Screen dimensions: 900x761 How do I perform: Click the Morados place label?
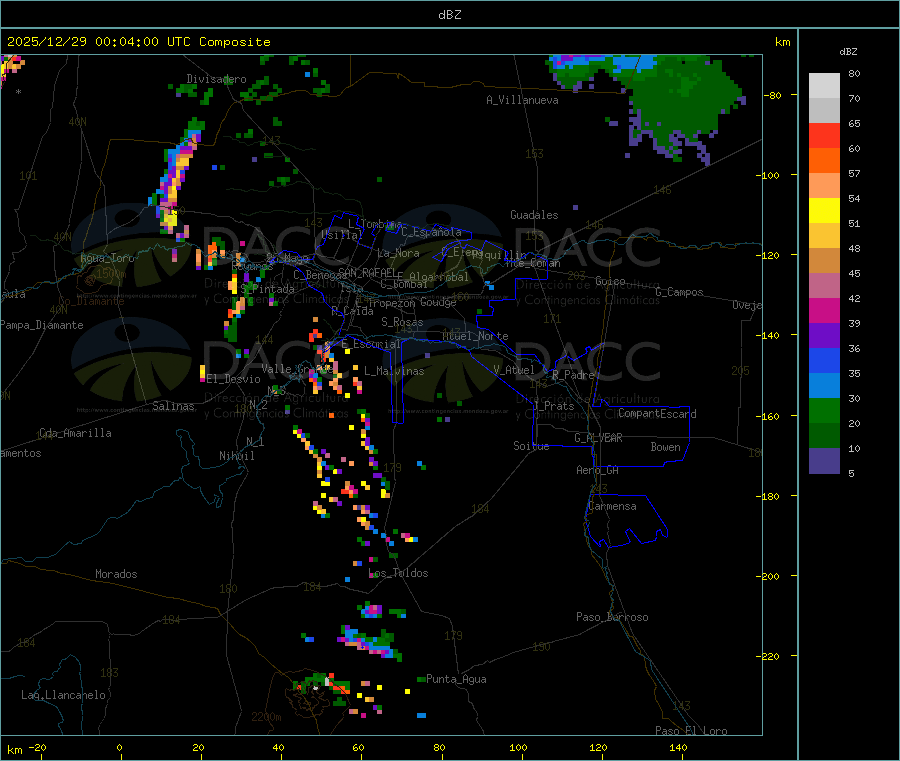click(116, 574)
